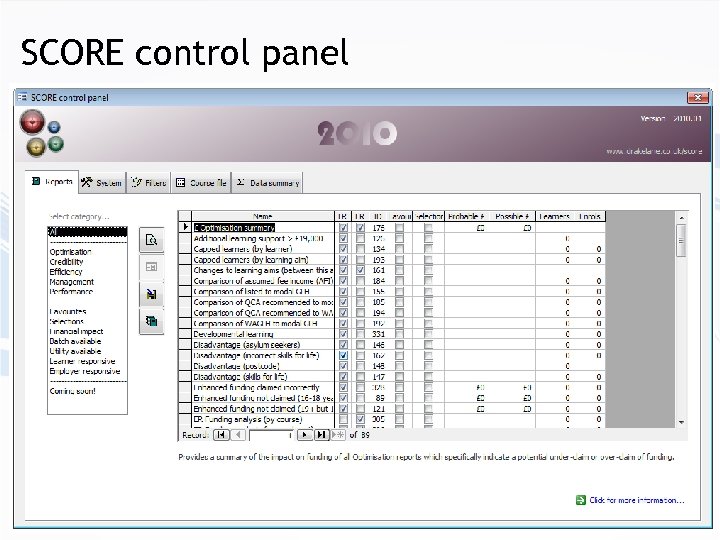Viewport: 720px width, 540px height.
Task: Click the vertical scrollbar thumb of report table
Action: click(x=681, y=241)
